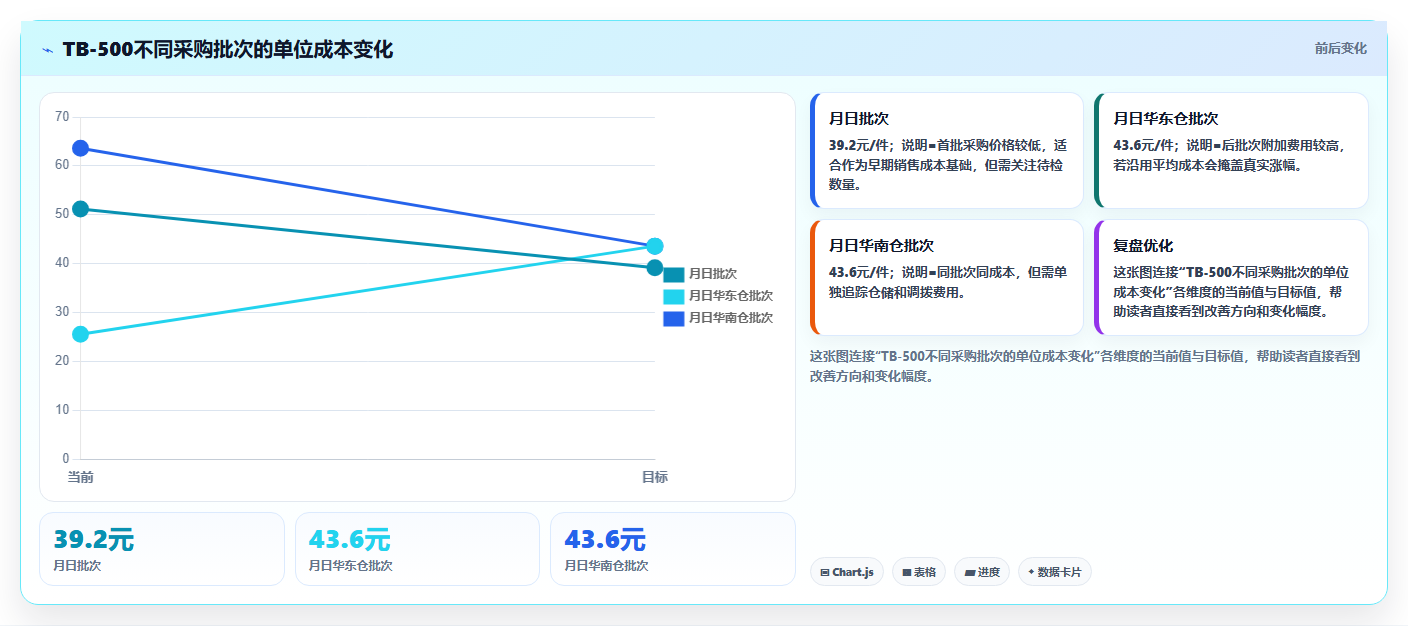Click the 60 y-axis tick label
The image size is (1408, 626).
point(62,165)
